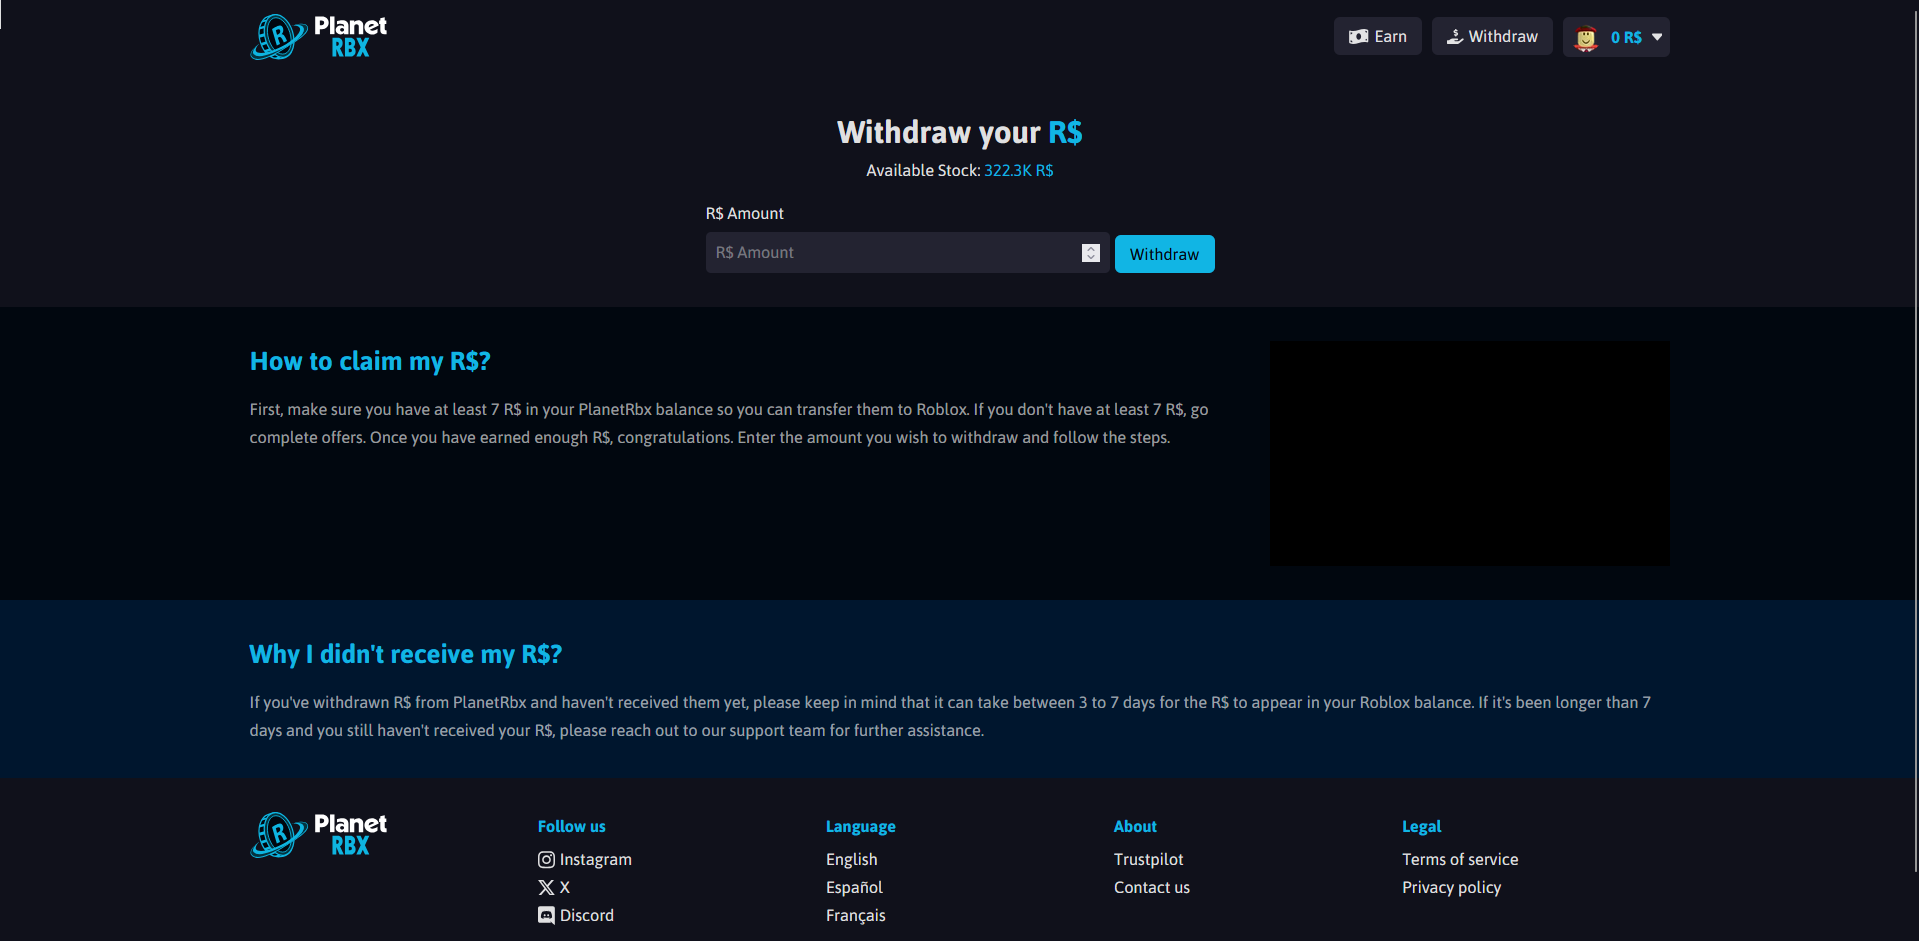1919x941 pixels.
Task: Click the 'About' footer heading
Action: [x=1135, y=826]
